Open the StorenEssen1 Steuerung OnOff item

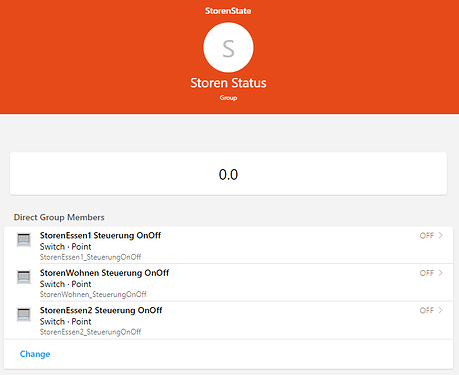(x=228, y=245)
